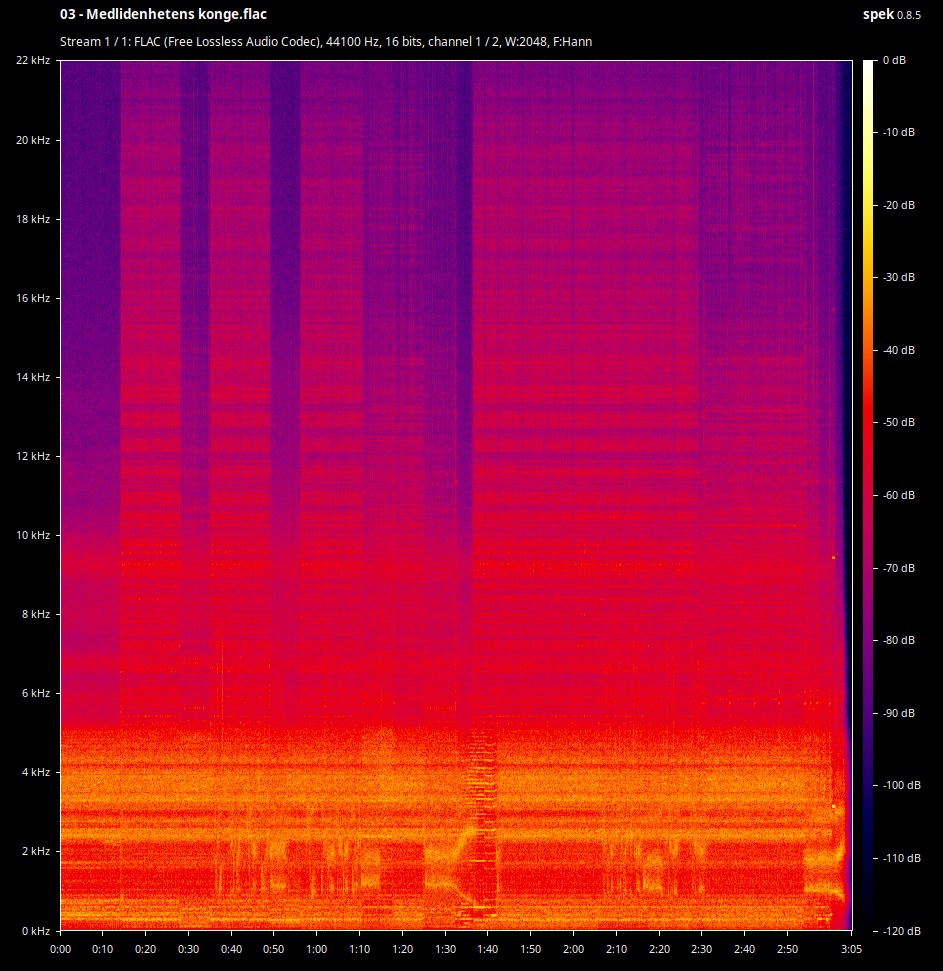The width and height of the screenshot is (943, 971).
Task: Click the '2:30' time axis label
Action: coord(702,949)
